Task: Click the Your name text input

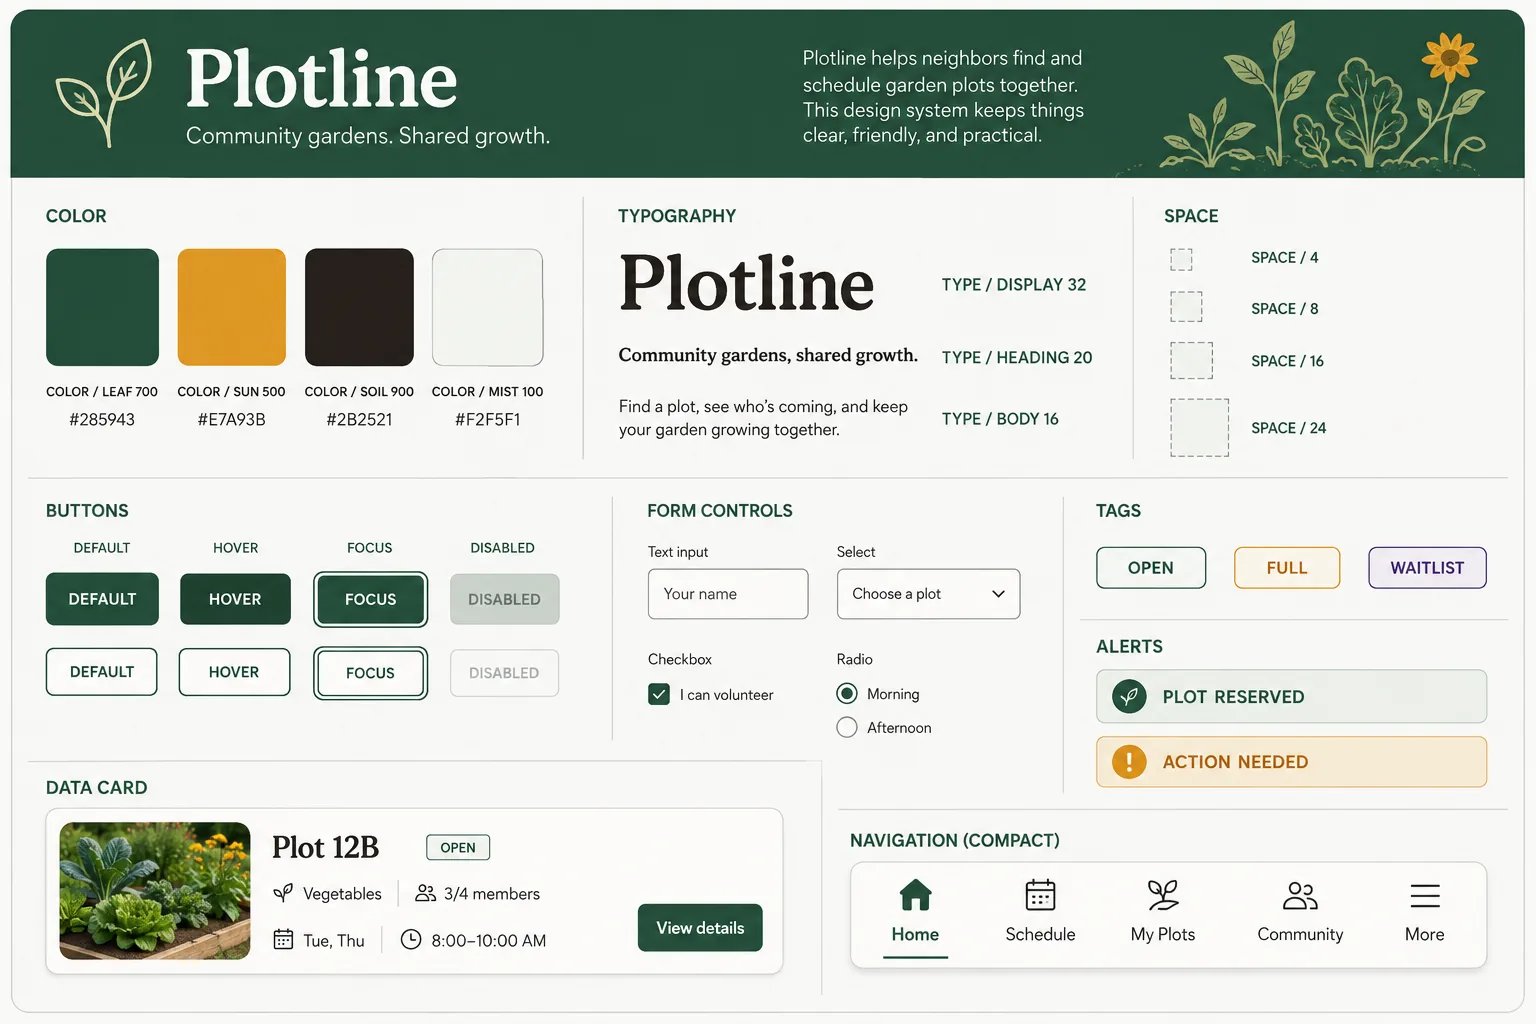Action: [728, 594]
